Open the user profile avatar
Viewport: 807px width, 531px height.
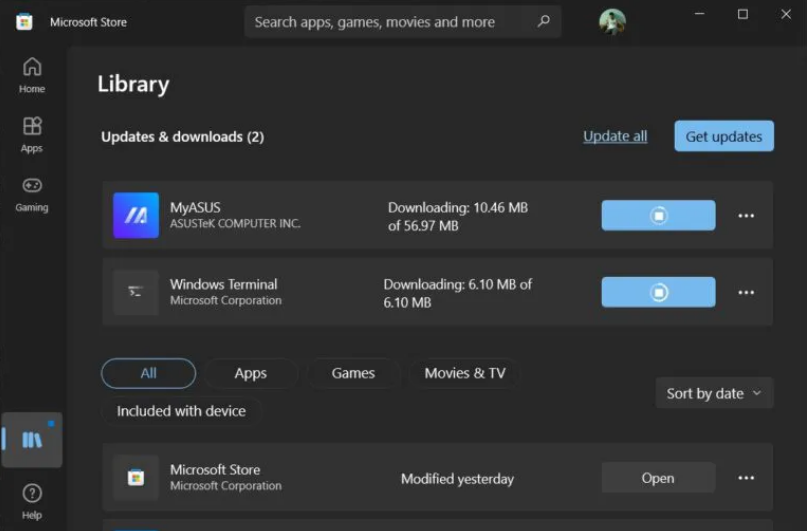[612, 21]
